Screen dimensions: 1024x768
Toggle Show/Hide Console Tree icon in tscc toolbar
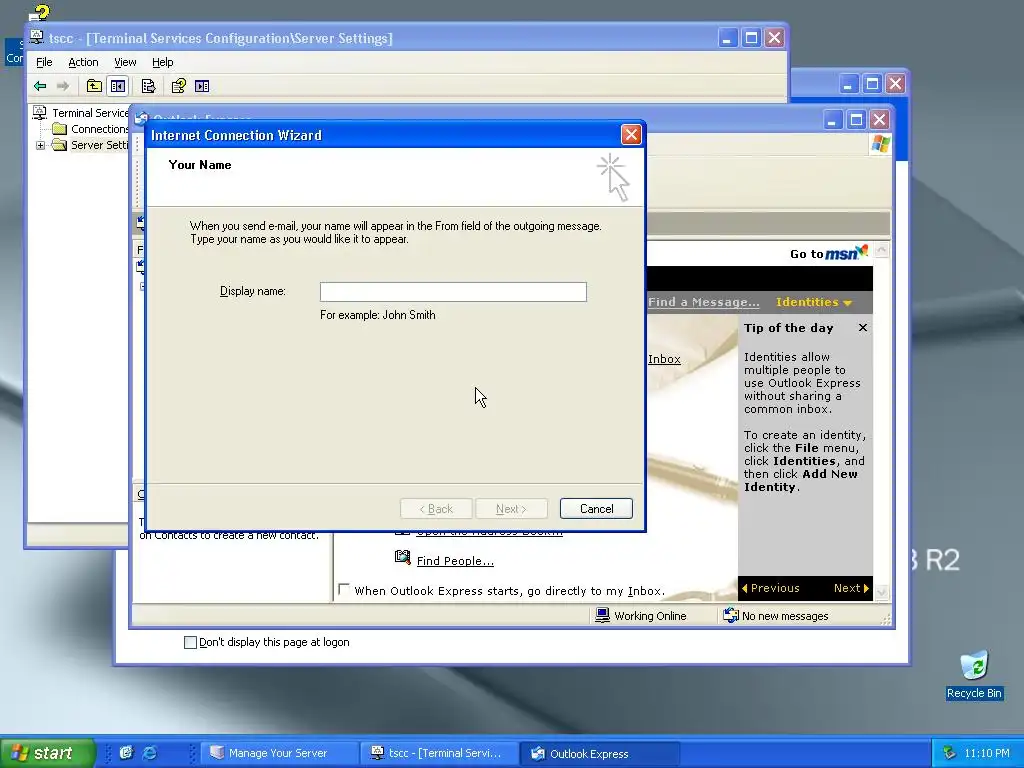[x=118, y=86]
